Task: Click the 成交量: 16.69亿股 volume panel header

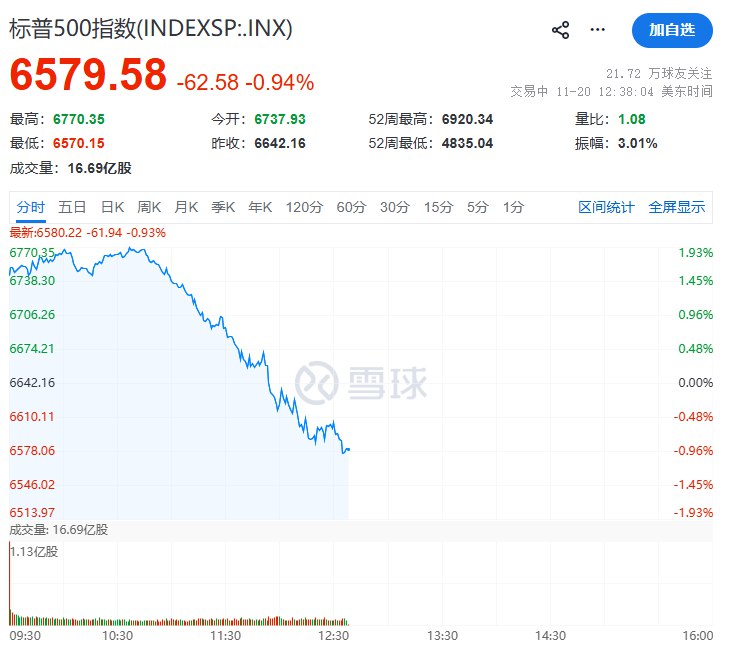Action: point(59,530)
